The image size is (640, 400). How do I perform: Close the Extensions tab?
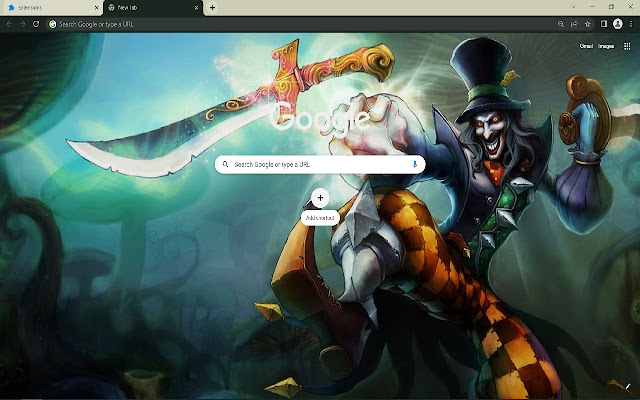tap(96, 8)
